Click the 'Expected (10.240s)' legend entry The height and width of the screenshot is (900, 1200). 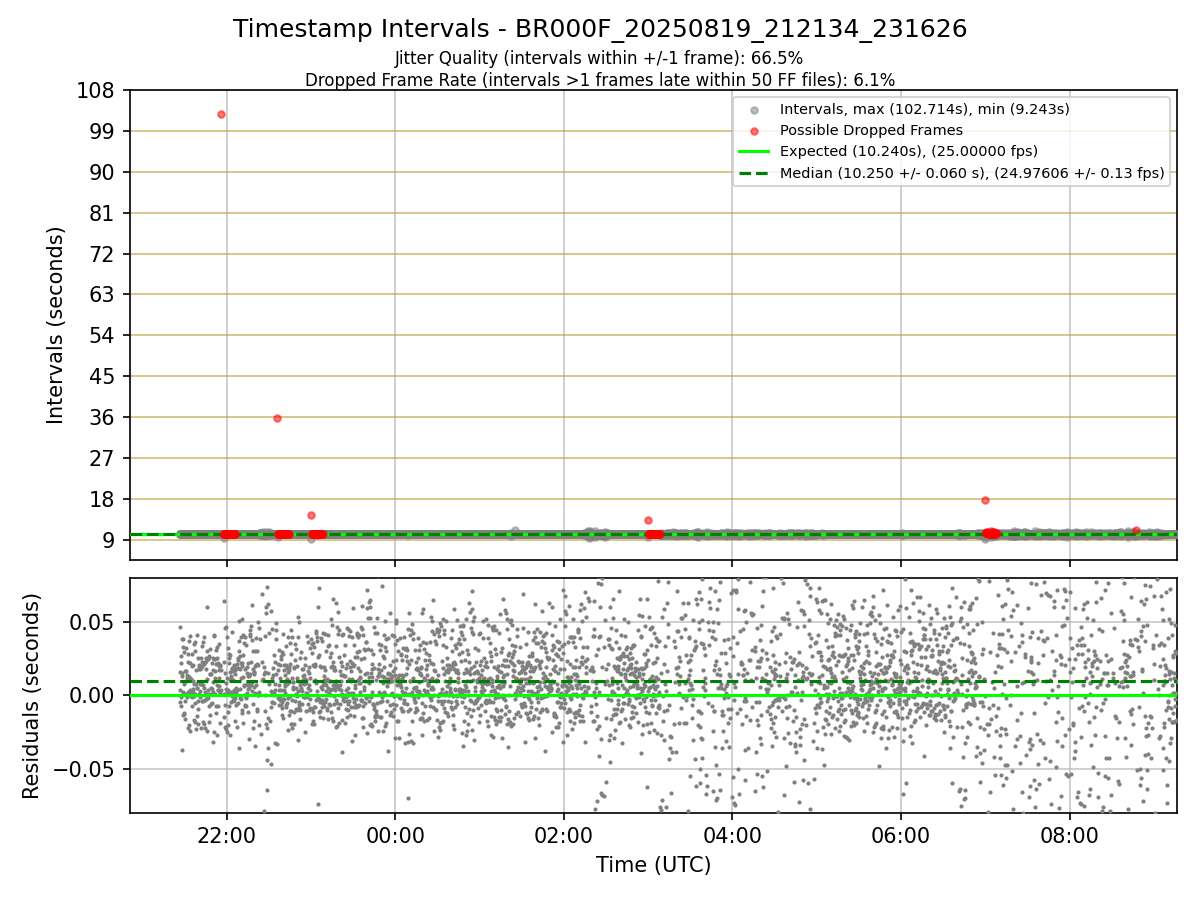pyautogui.click(x=909, y=151)
